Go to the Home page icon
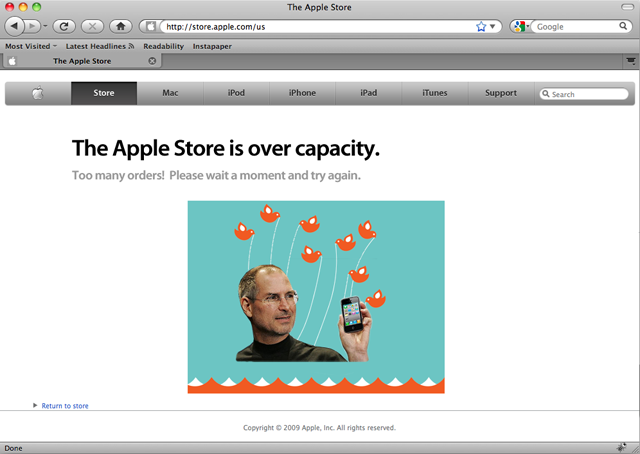 (x=120, y=27)
